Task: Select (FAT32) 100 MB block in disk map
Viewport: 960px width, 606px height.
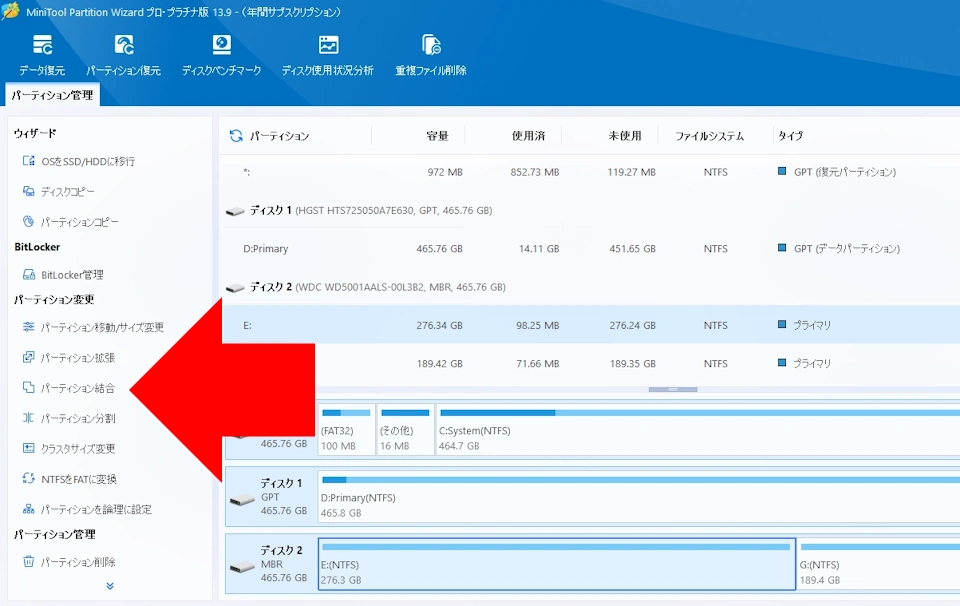Action: 347,429
